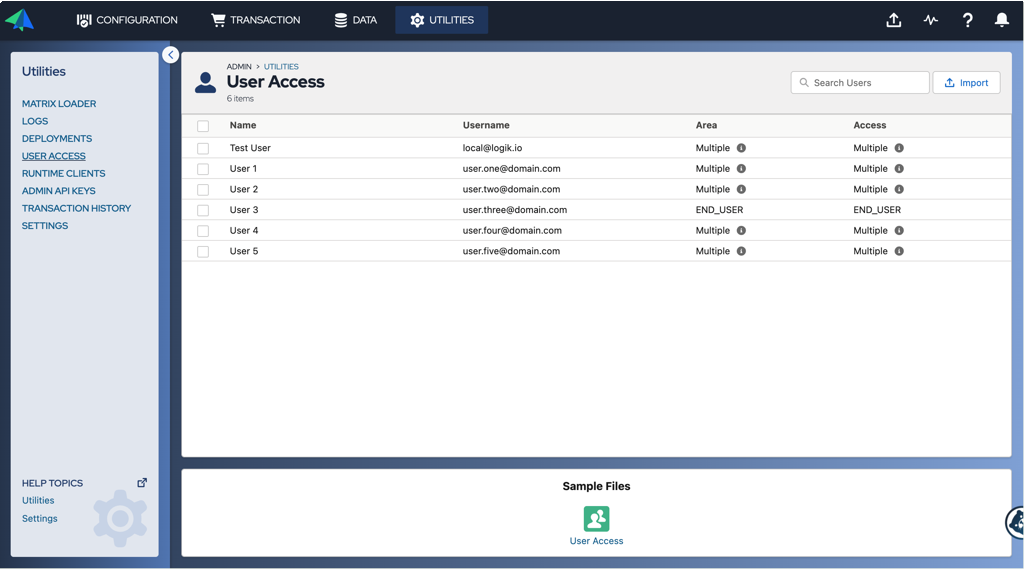Open the help question mark icon
1024x569 pixels.
click(967, 20)
